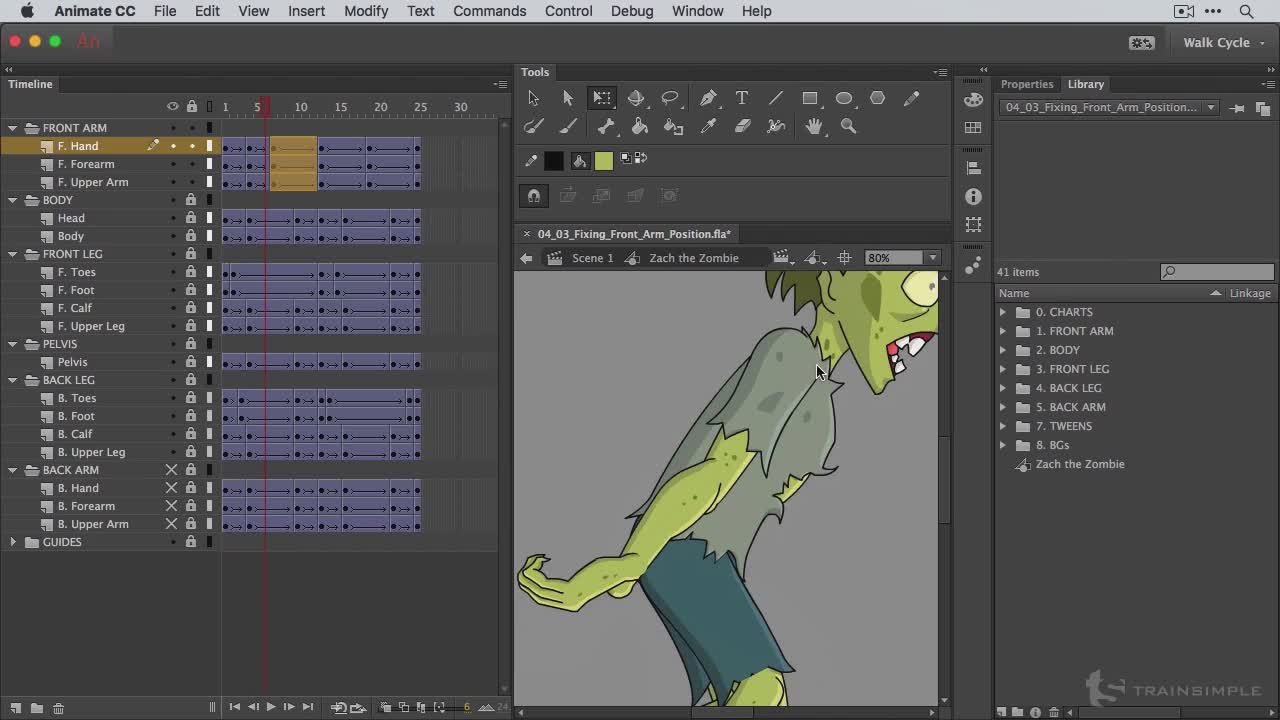
Task: Select the 3D Rotation tool
Action: [636, 98]
